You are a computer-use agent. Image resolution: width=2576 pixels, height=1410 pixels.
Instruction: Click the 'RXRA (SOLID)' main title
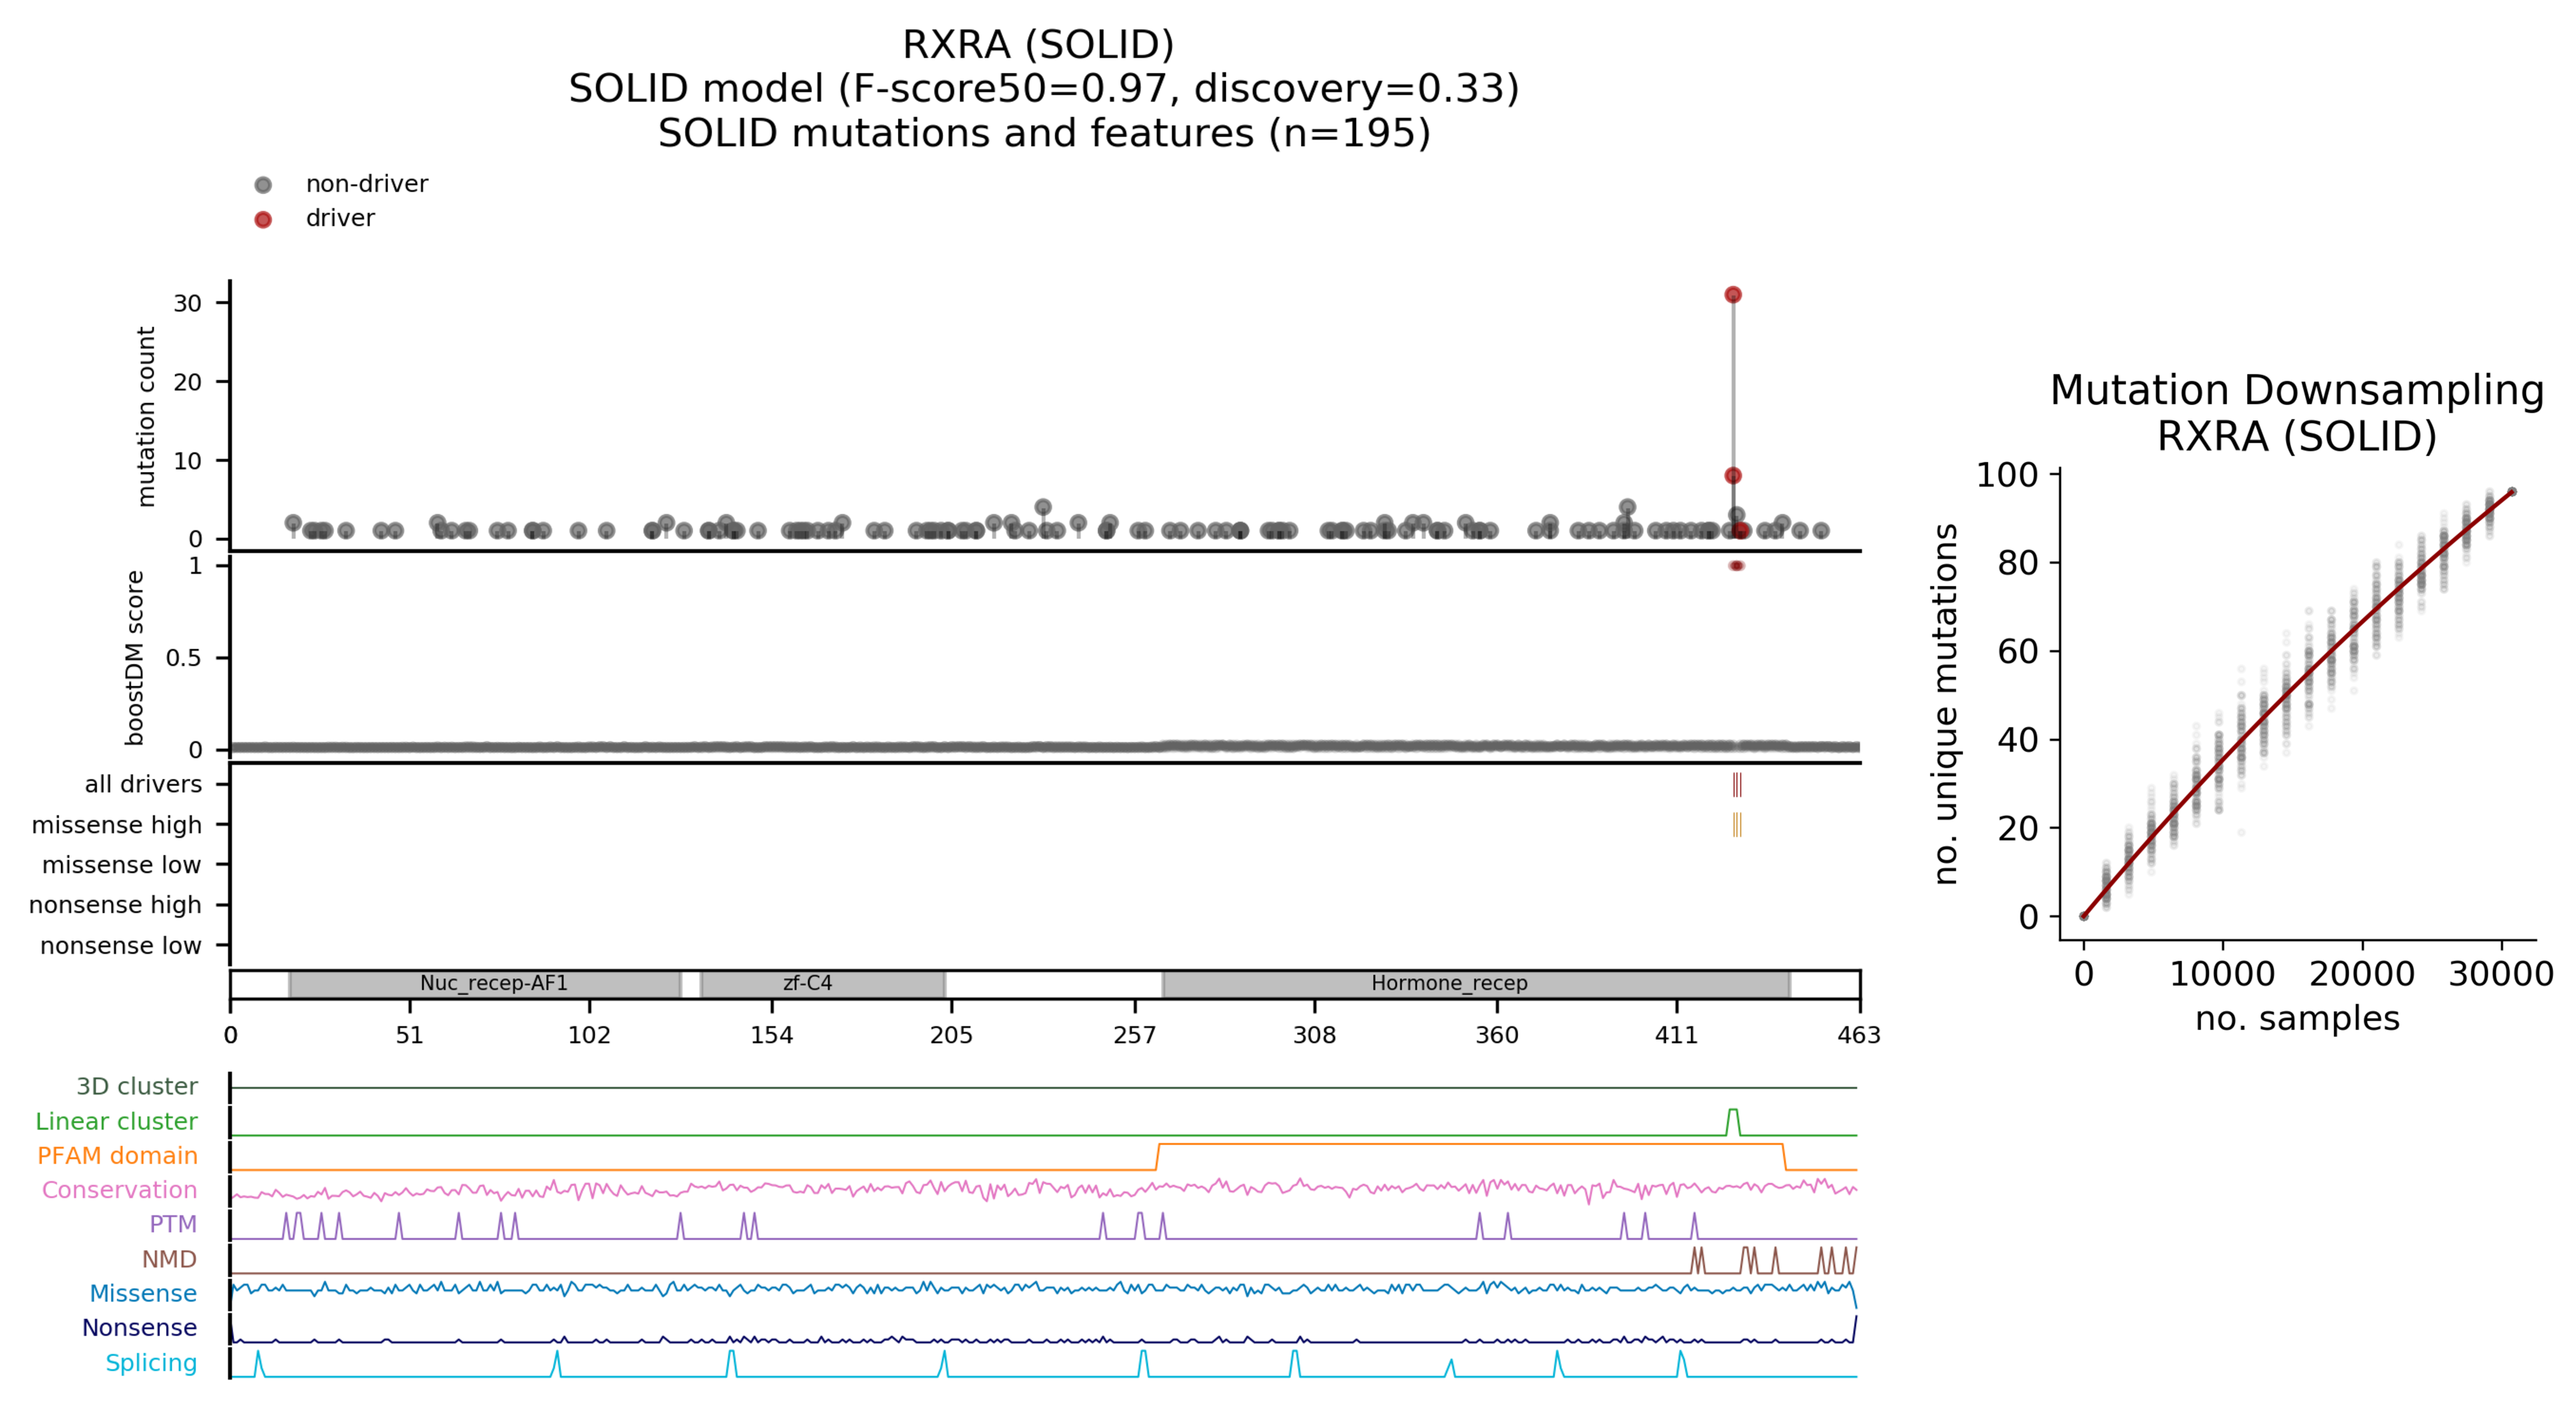(x=1038, y=45)
